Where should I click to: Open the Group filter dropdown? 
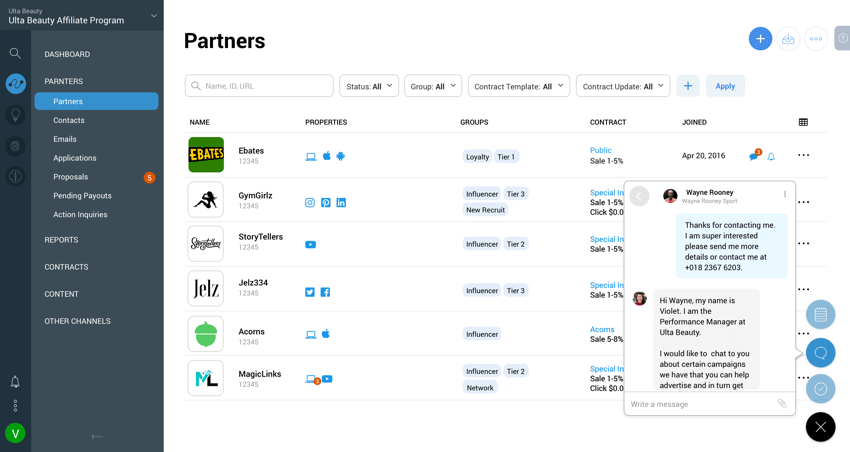[433, 86]
